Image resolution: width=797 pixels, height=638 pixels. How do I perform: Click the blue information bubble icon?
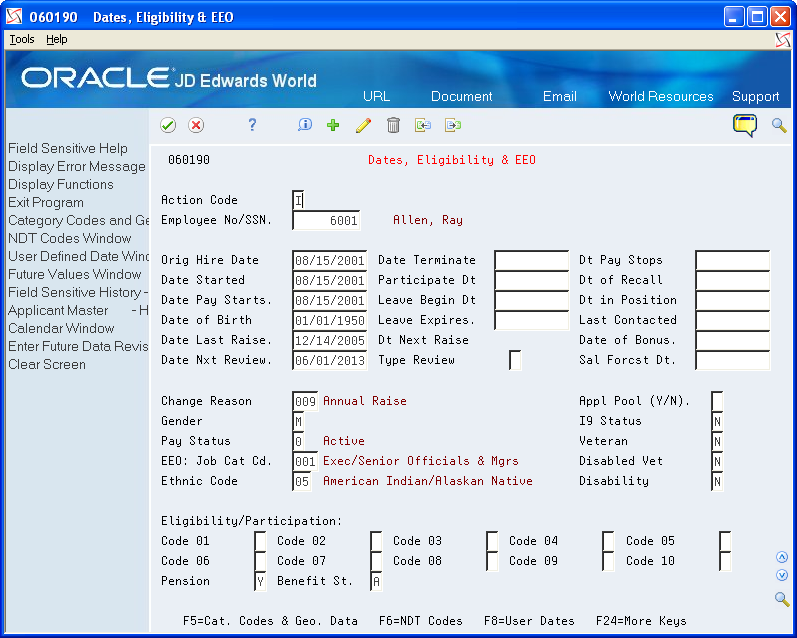click(x=305, y=125)
